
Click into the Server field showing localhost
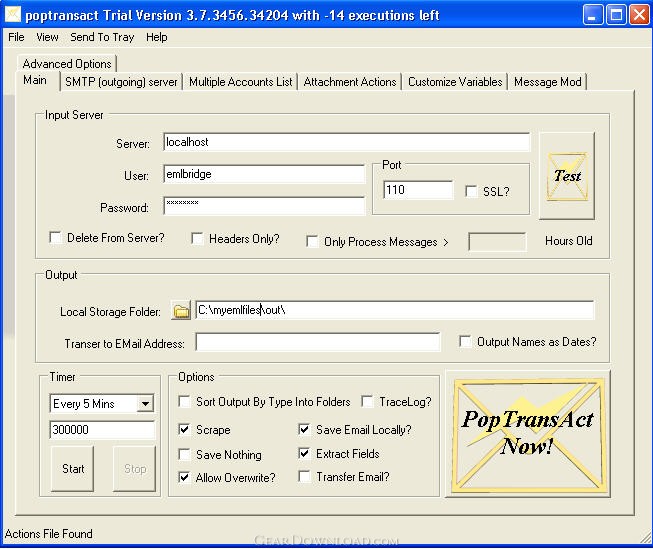coord(346,142)
